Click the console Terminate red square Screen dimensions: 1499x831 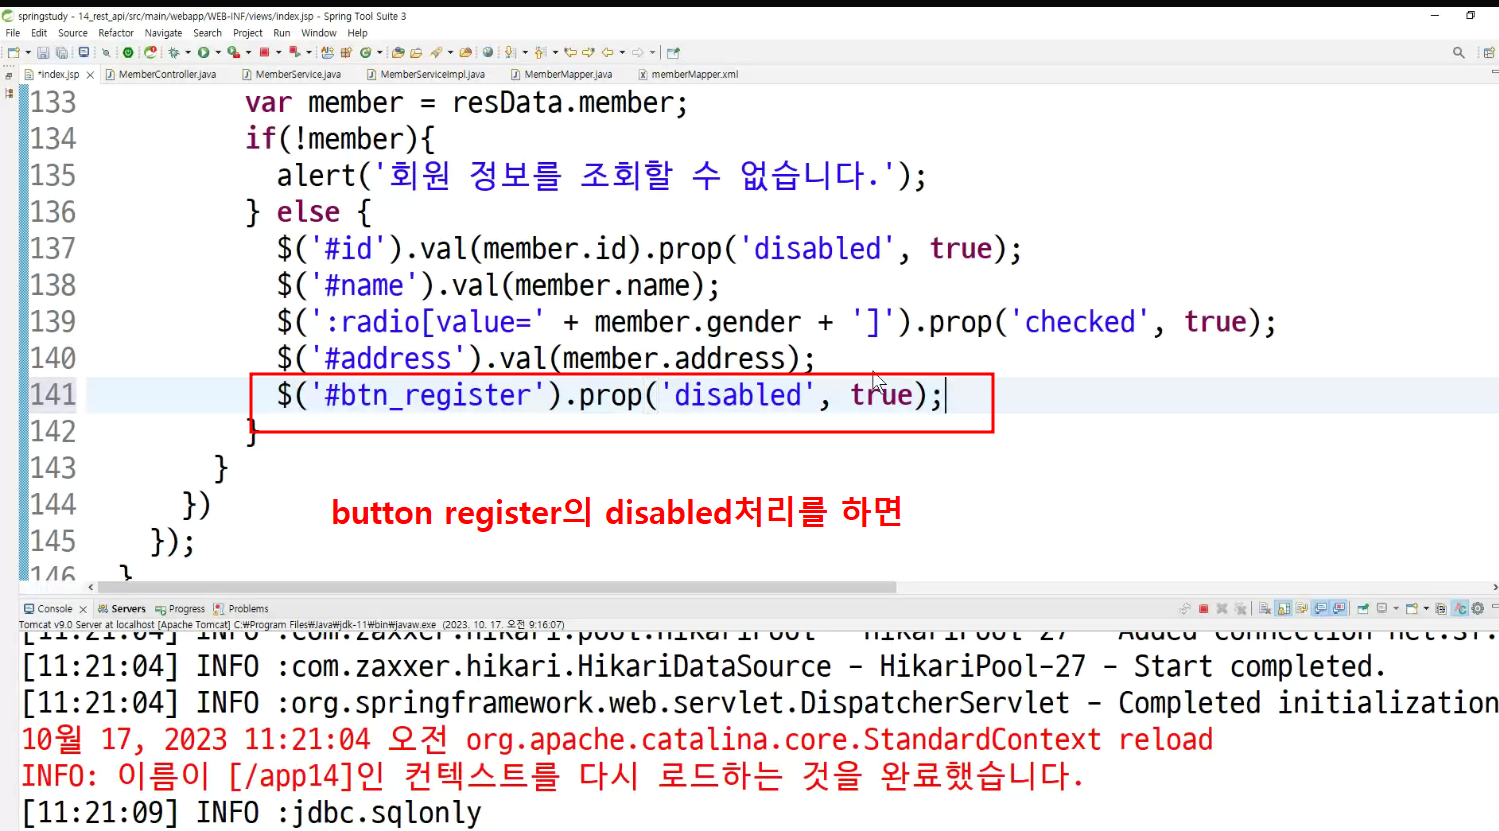click(x=1204, y=608)
